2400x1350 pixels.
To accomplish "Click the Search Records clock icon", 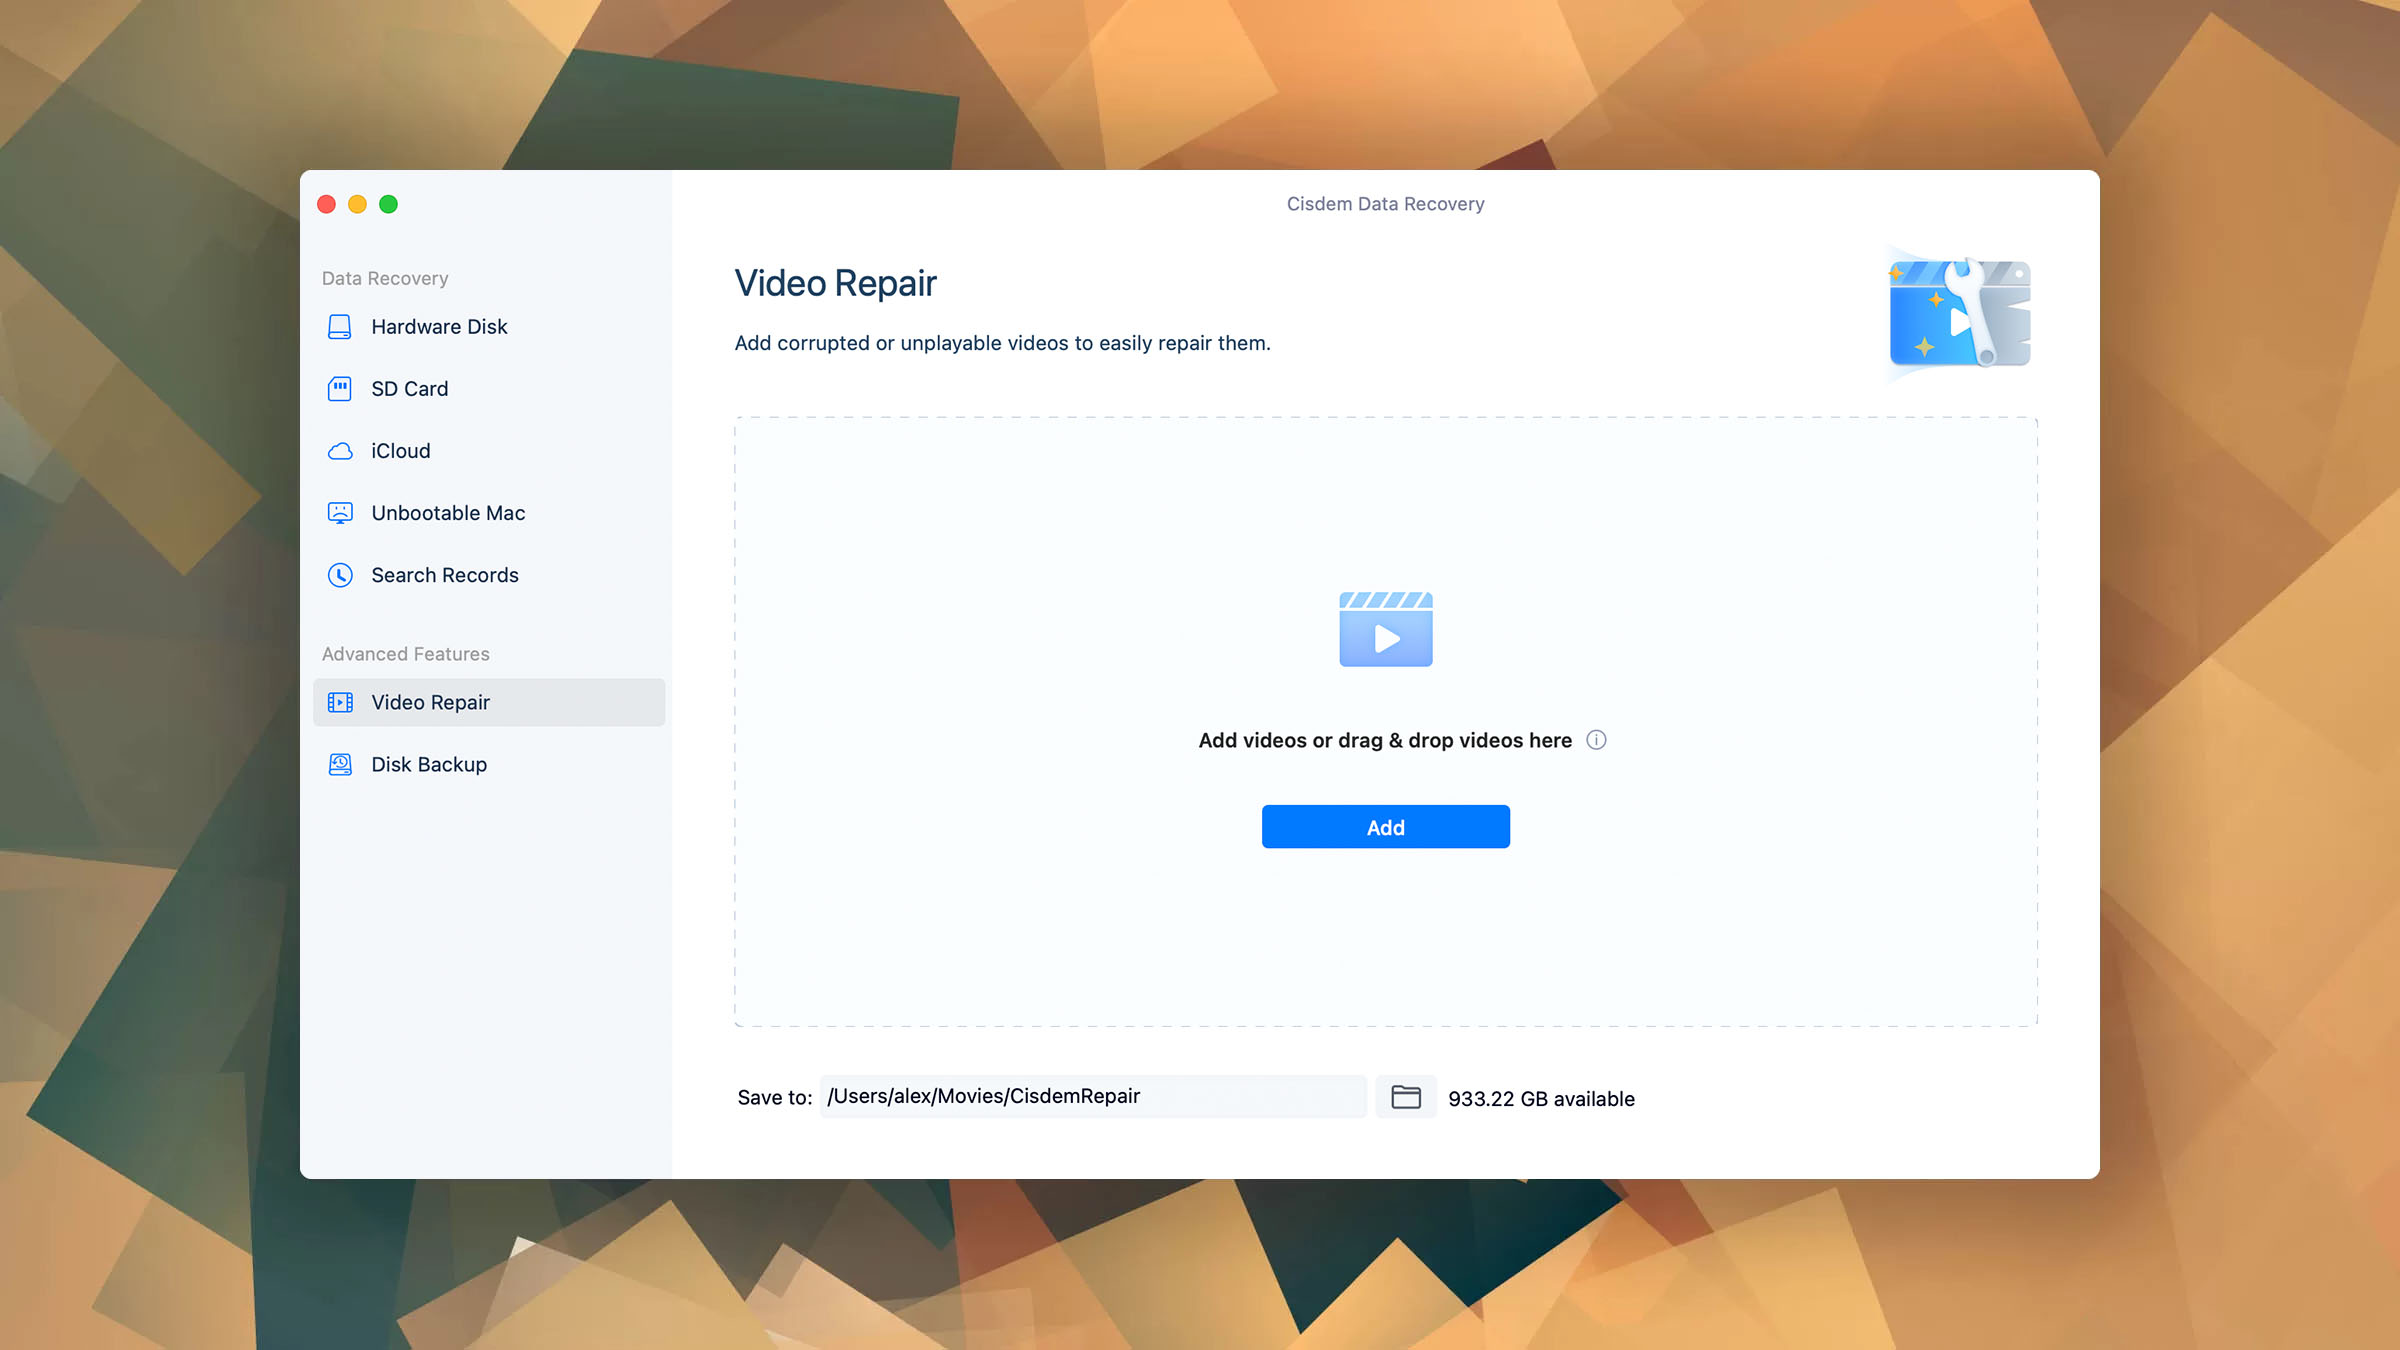I will pyautogui.click(x=340, y=575).
